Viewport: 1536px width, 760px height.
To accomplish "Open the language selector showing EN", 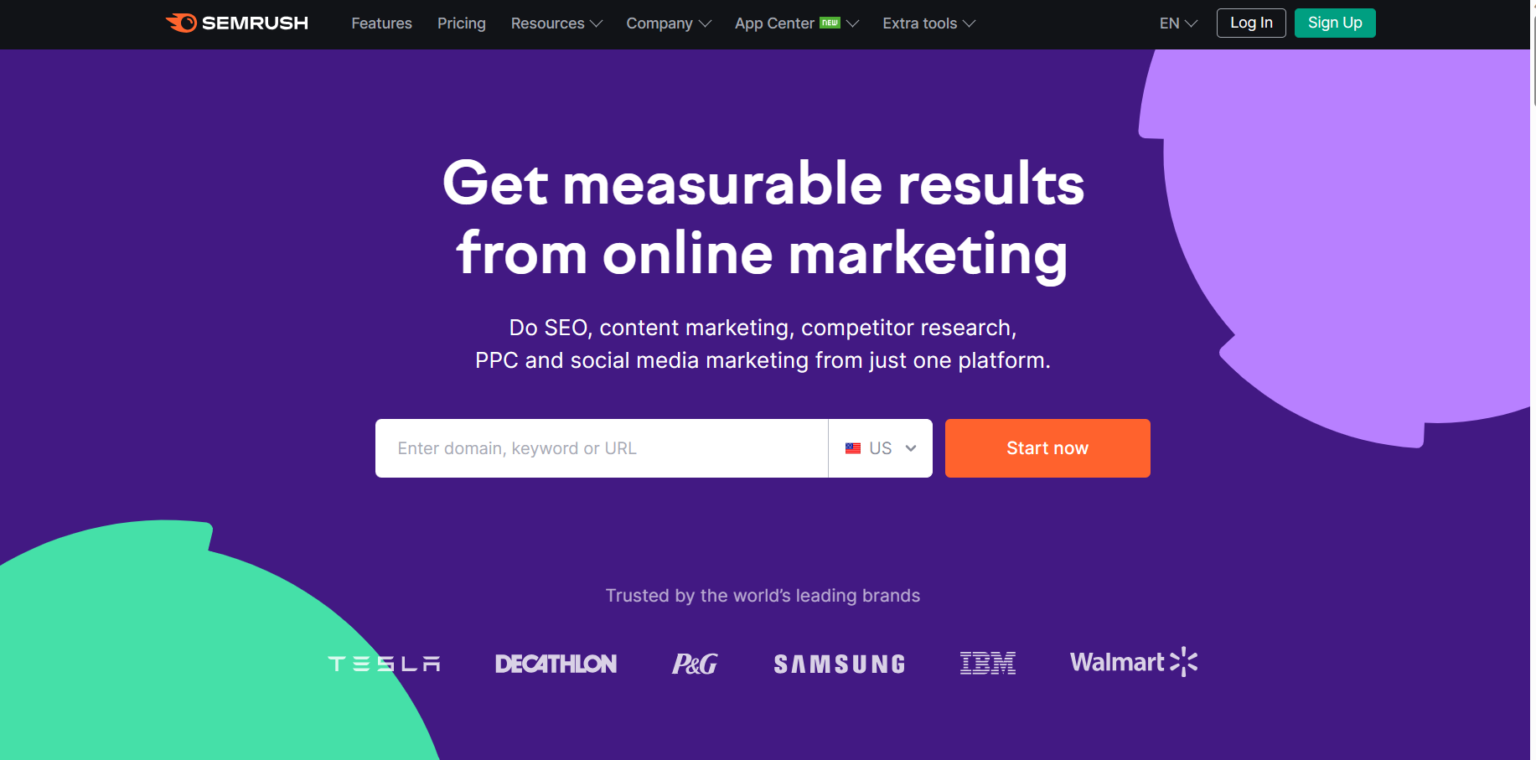I will pyautogui.click(x=1177, y=23).
